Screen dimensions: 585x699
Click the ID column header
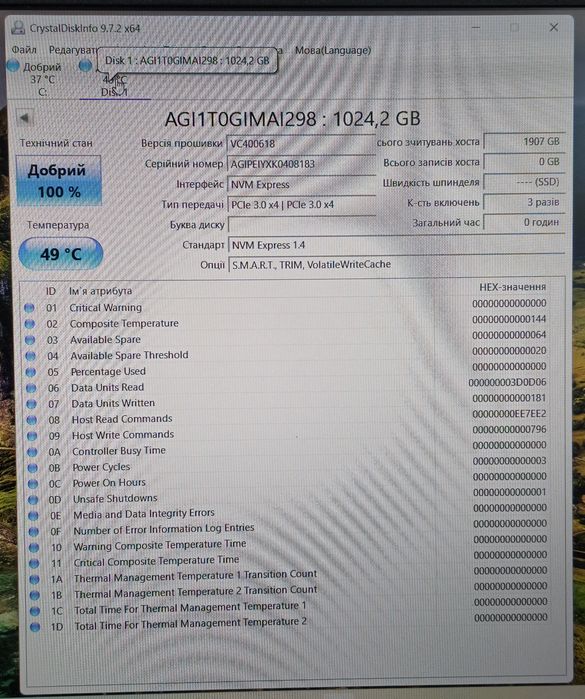point(50,291)
